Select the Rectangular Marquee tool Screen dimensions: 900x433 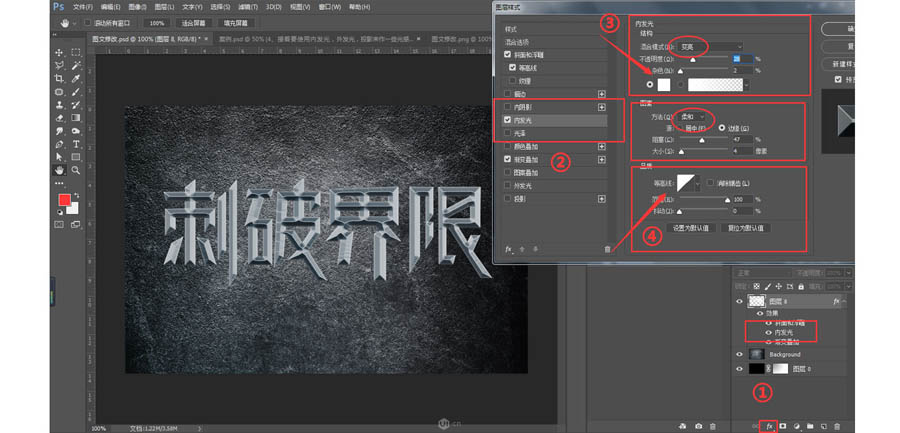(x=76, y=52)
